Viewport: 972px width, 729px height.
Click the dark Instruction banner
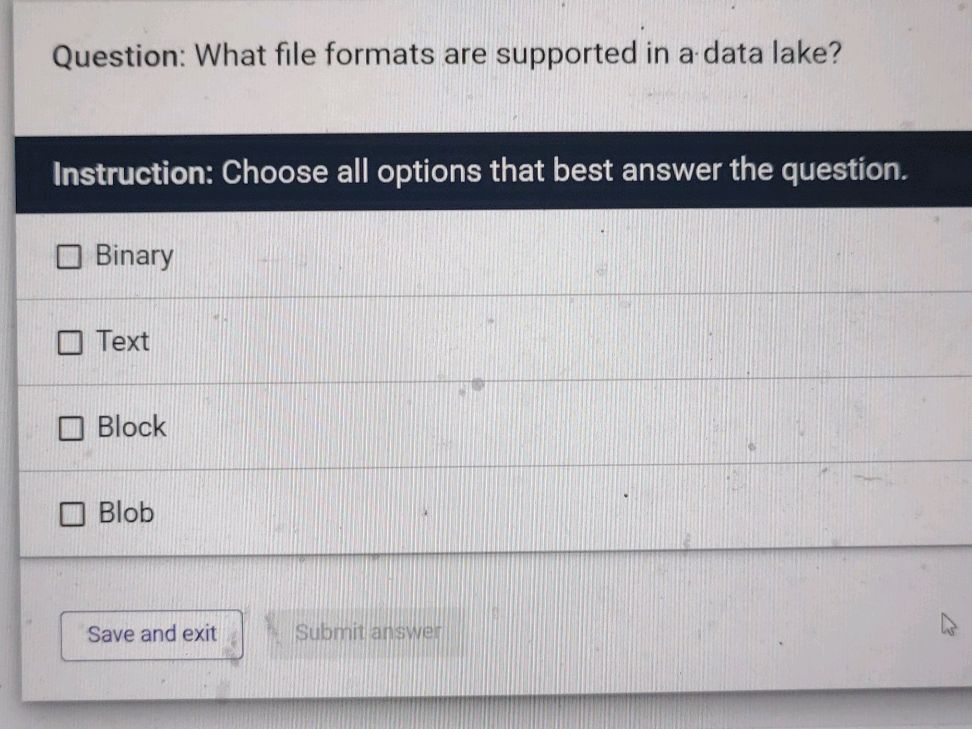(x=486, y=172)
